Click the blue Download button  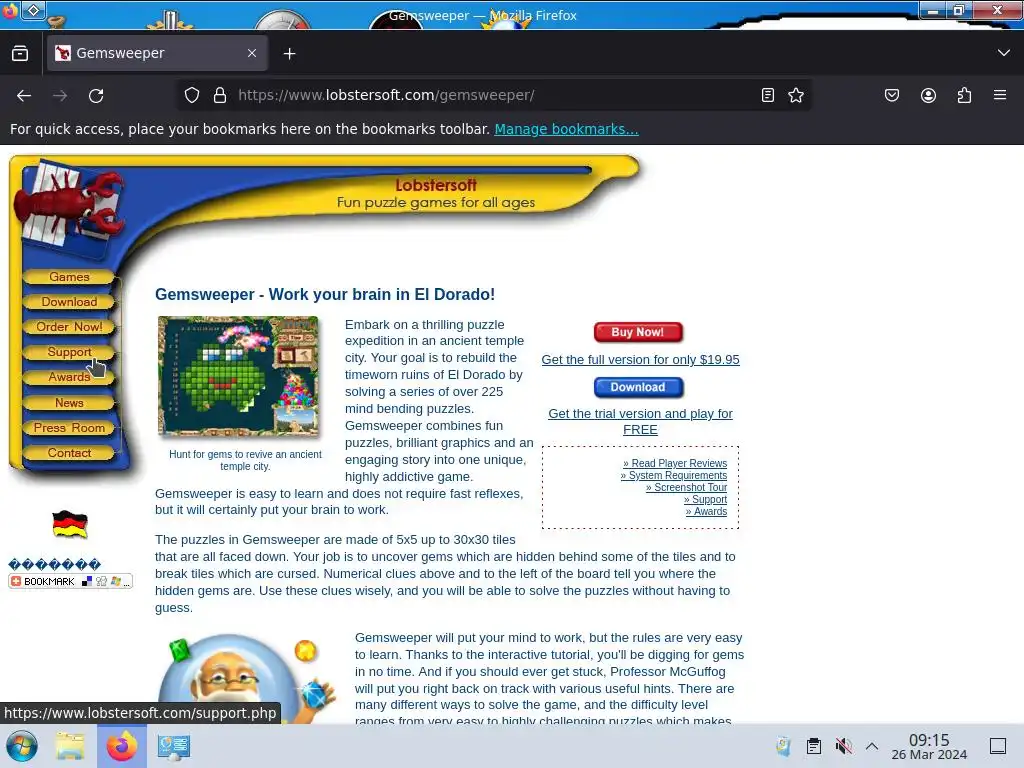coord(638,387)
